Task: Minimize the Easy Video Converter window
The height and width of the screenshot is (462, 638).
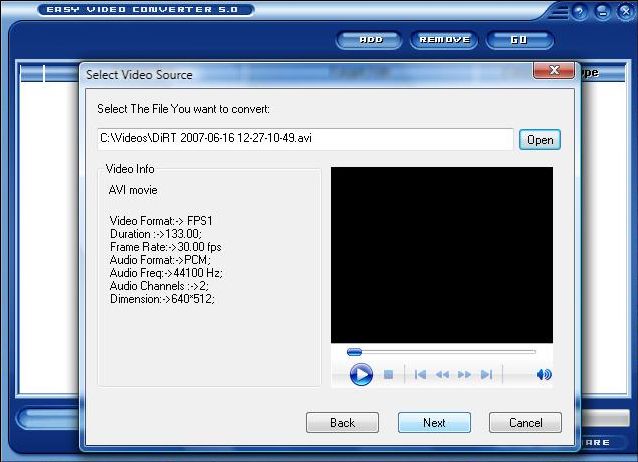Action: click(602, 11)
